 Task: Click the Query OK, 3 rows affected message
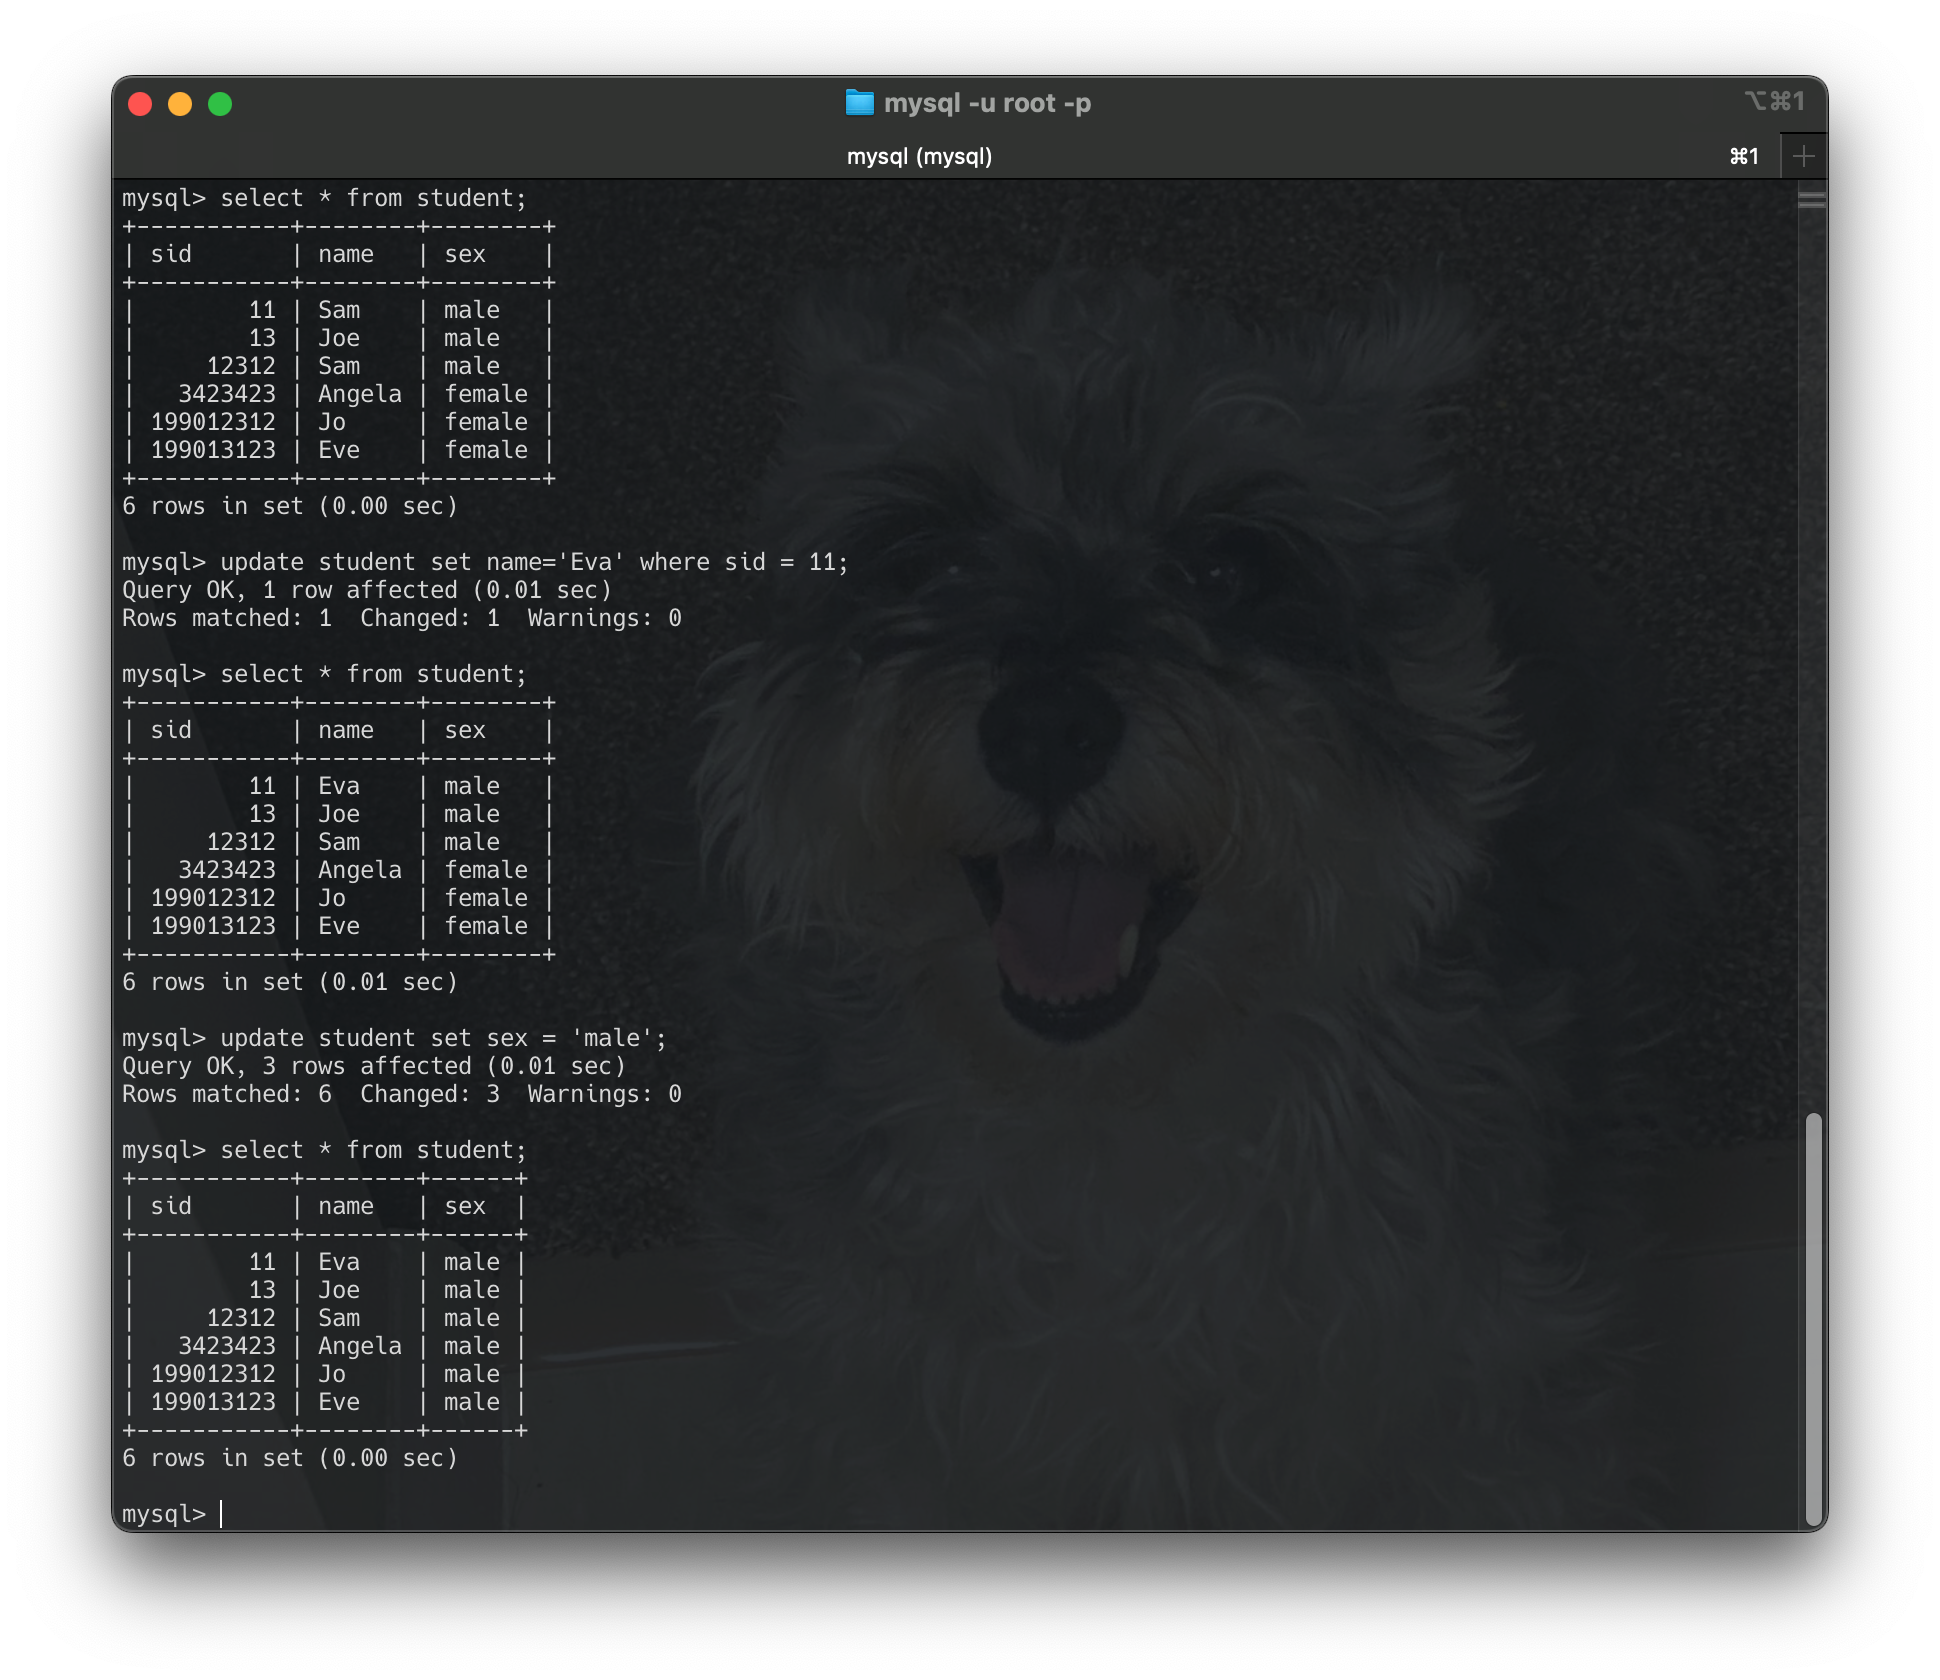pos(374,1065)
